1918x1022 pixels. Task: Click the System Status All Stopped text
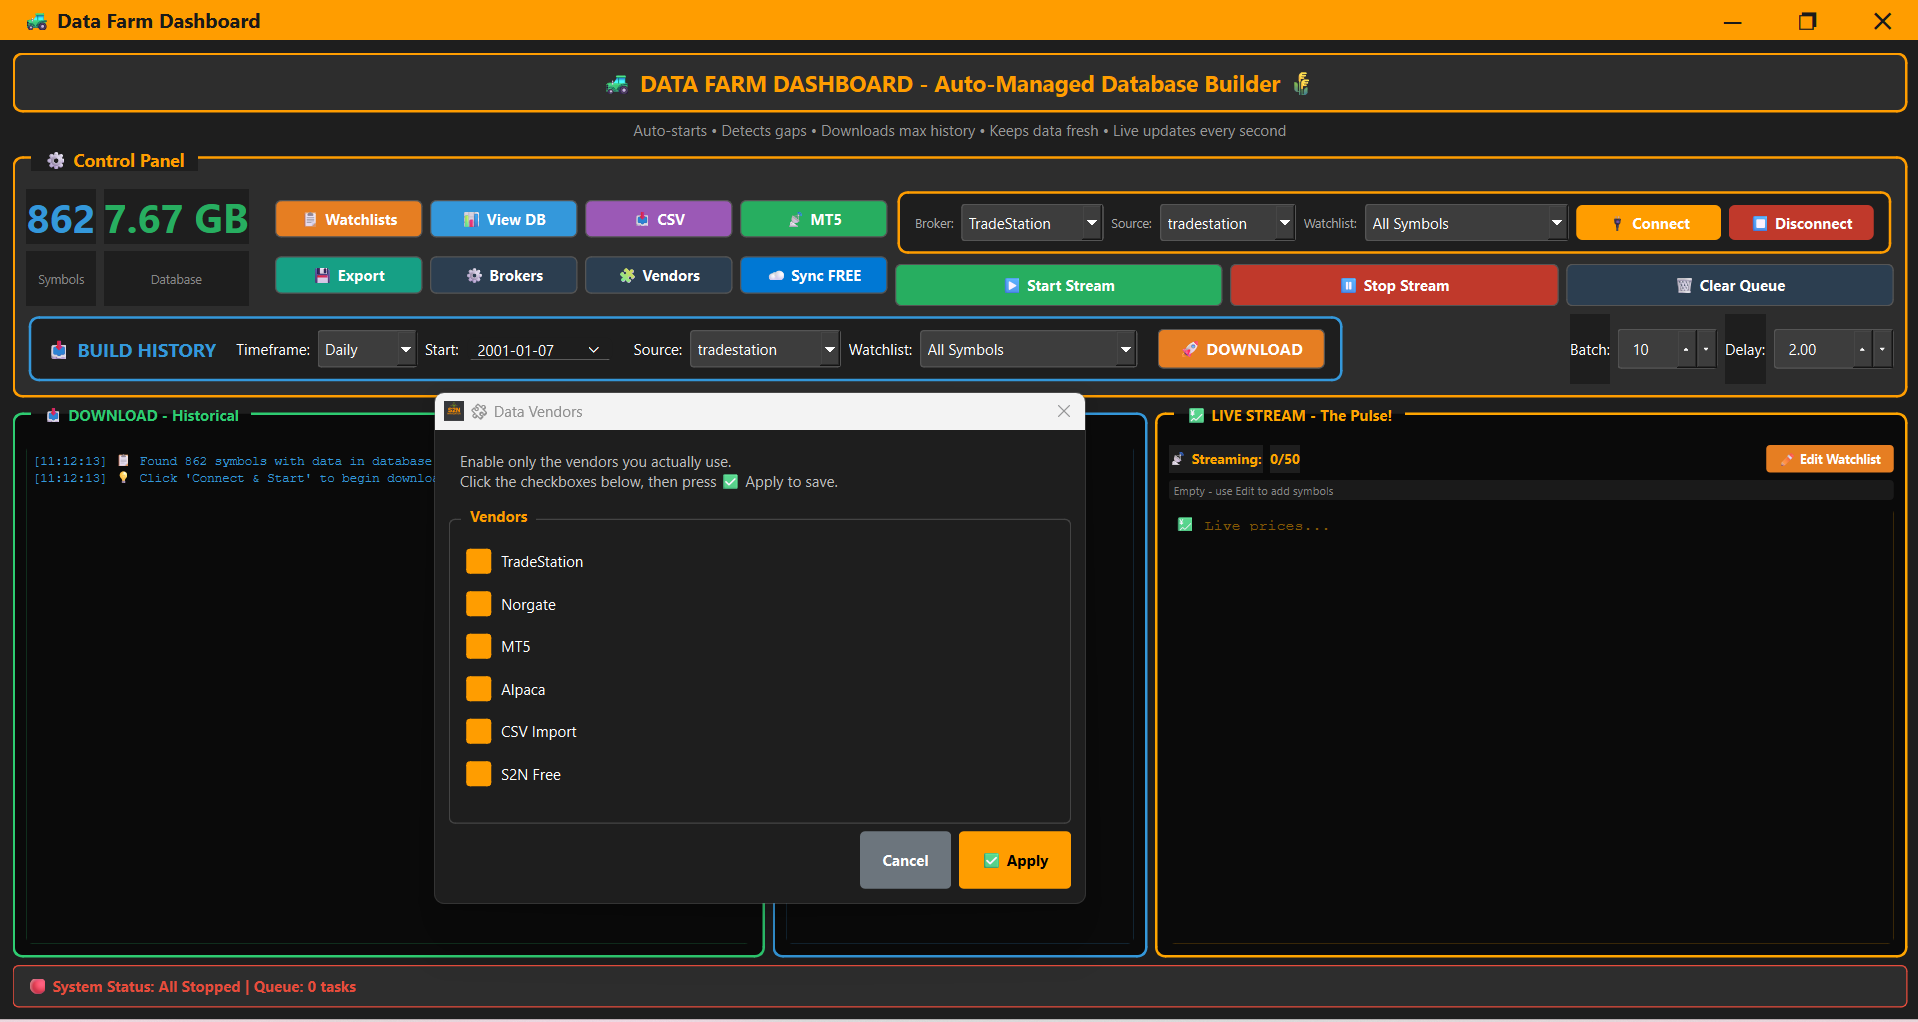coord(146,986)
